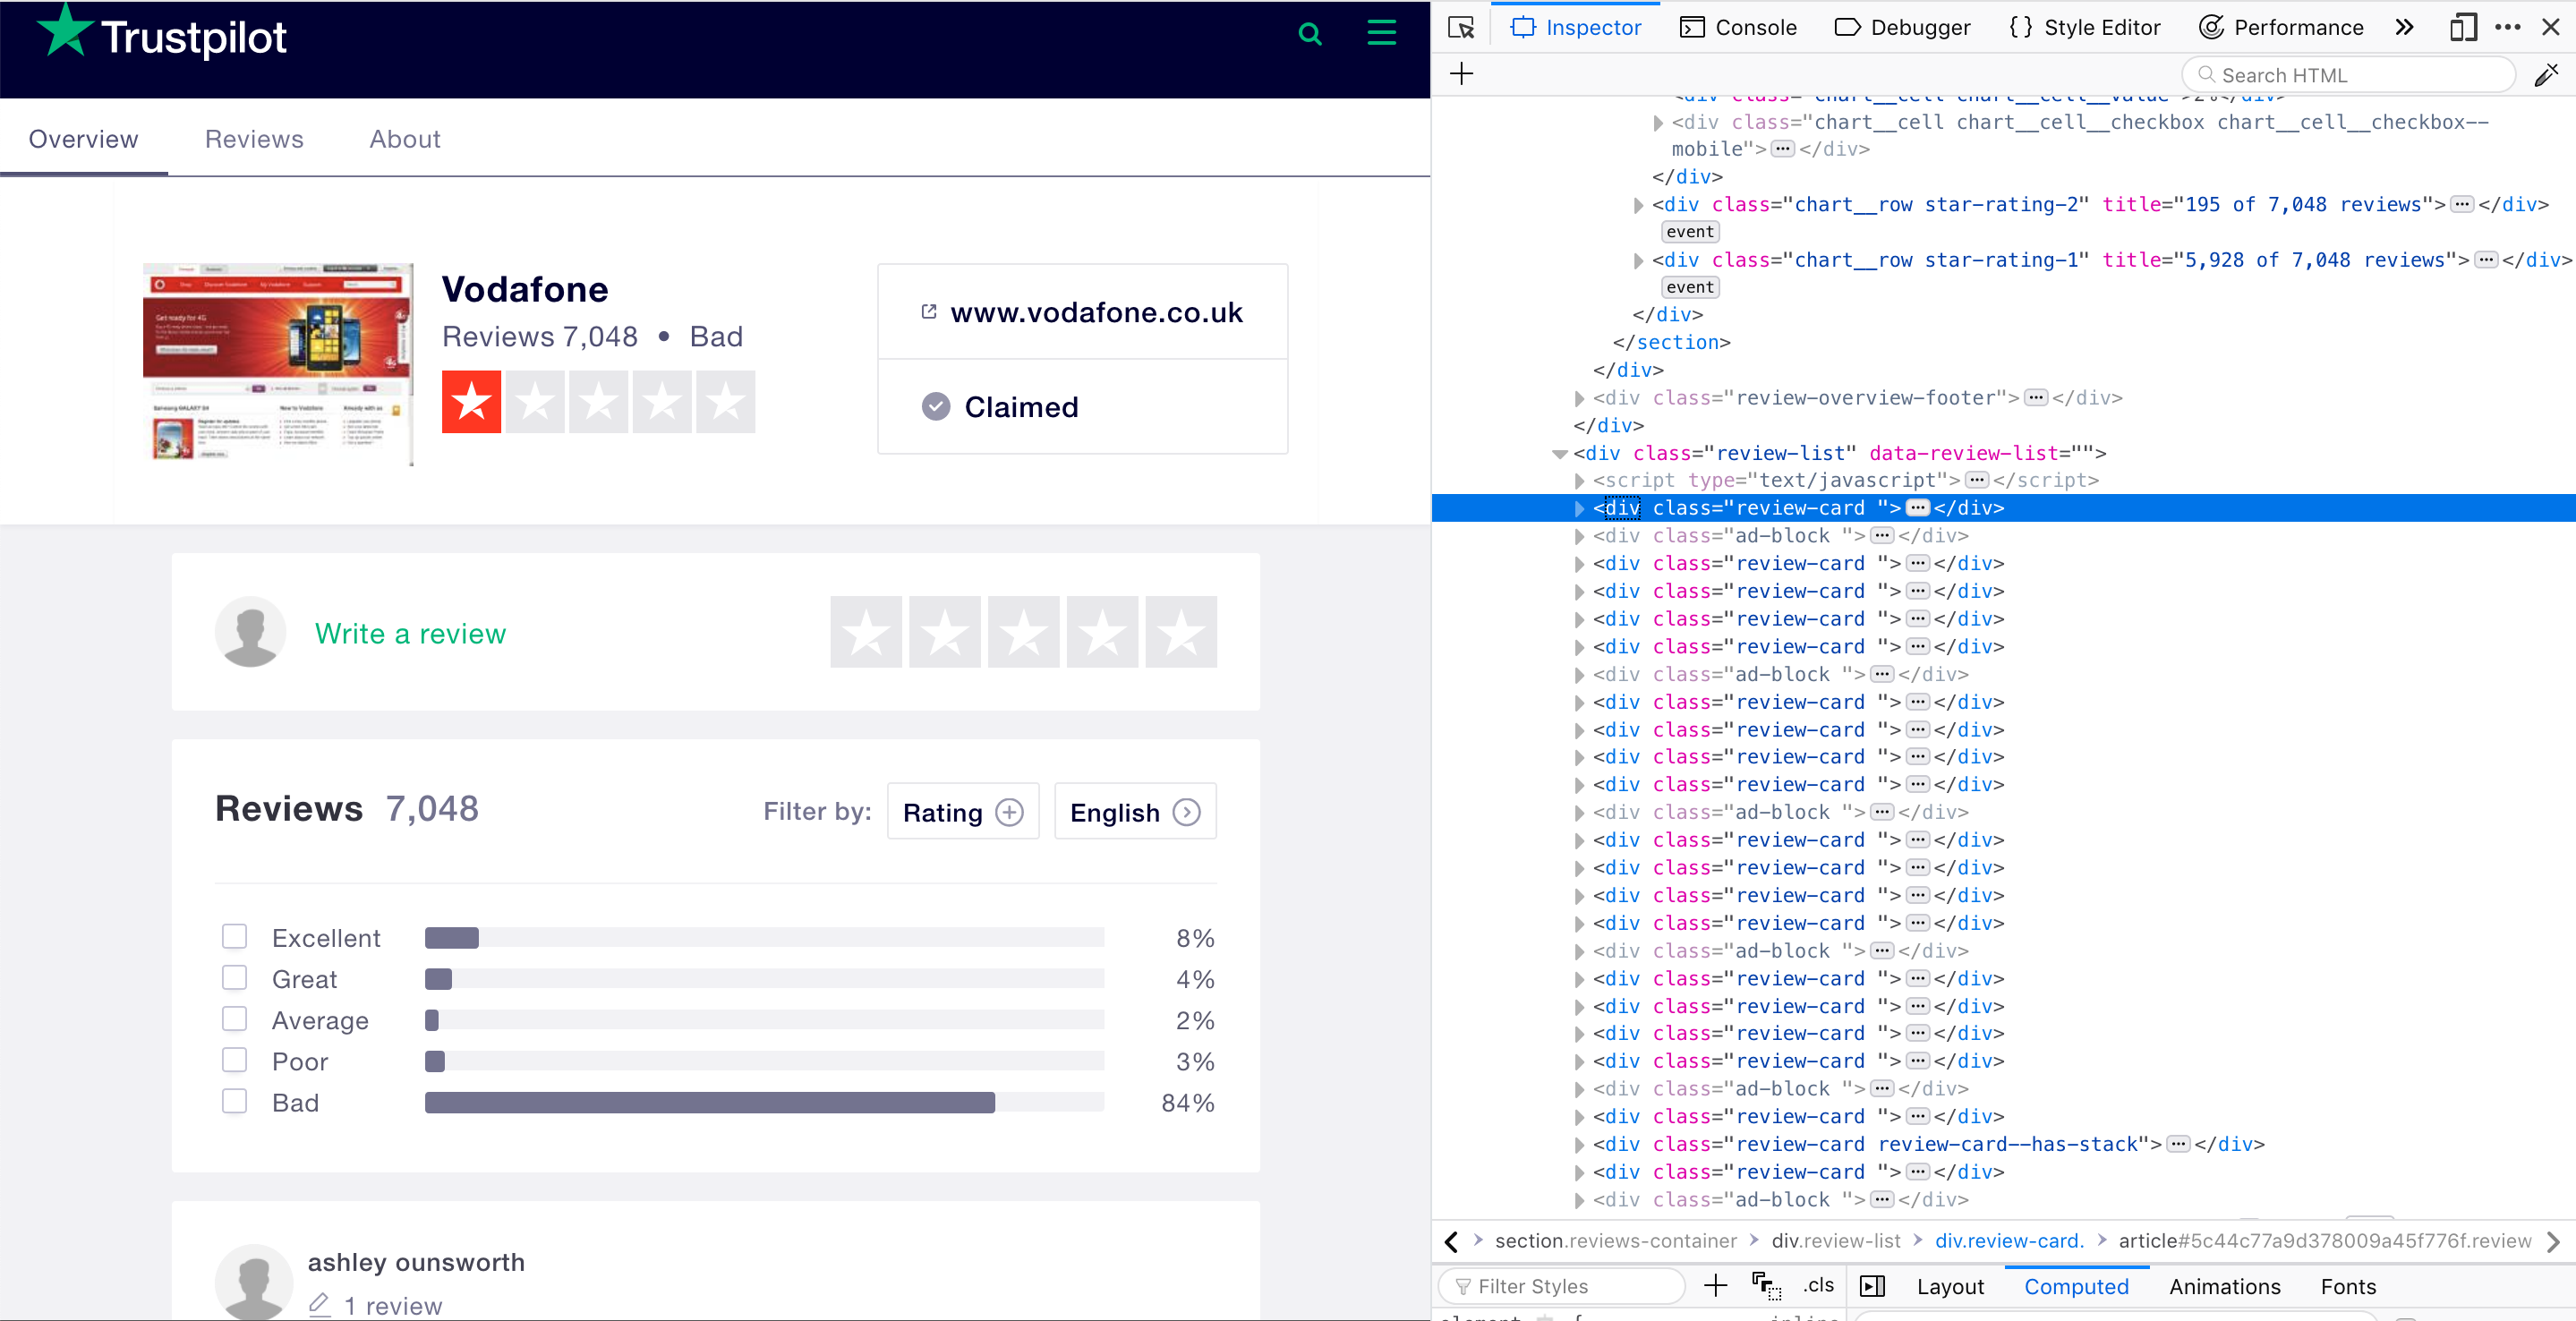
Task: Click the eyedropper icon beside Search HTML
Action: (2546, 75)
